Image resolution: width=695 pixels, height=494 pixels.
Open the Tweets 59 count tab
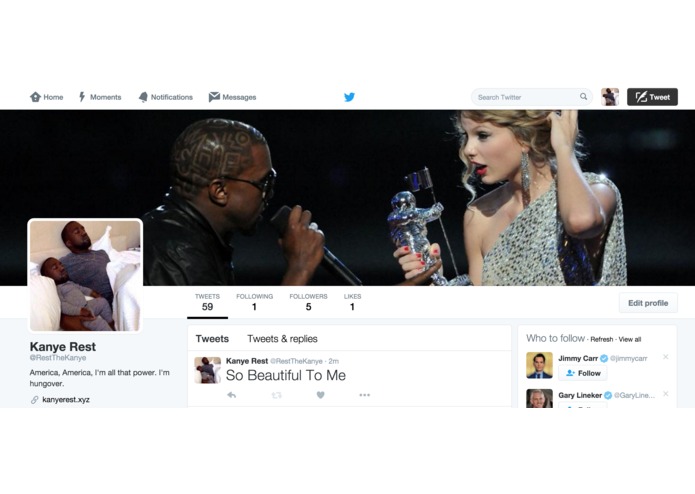point(207,302)
